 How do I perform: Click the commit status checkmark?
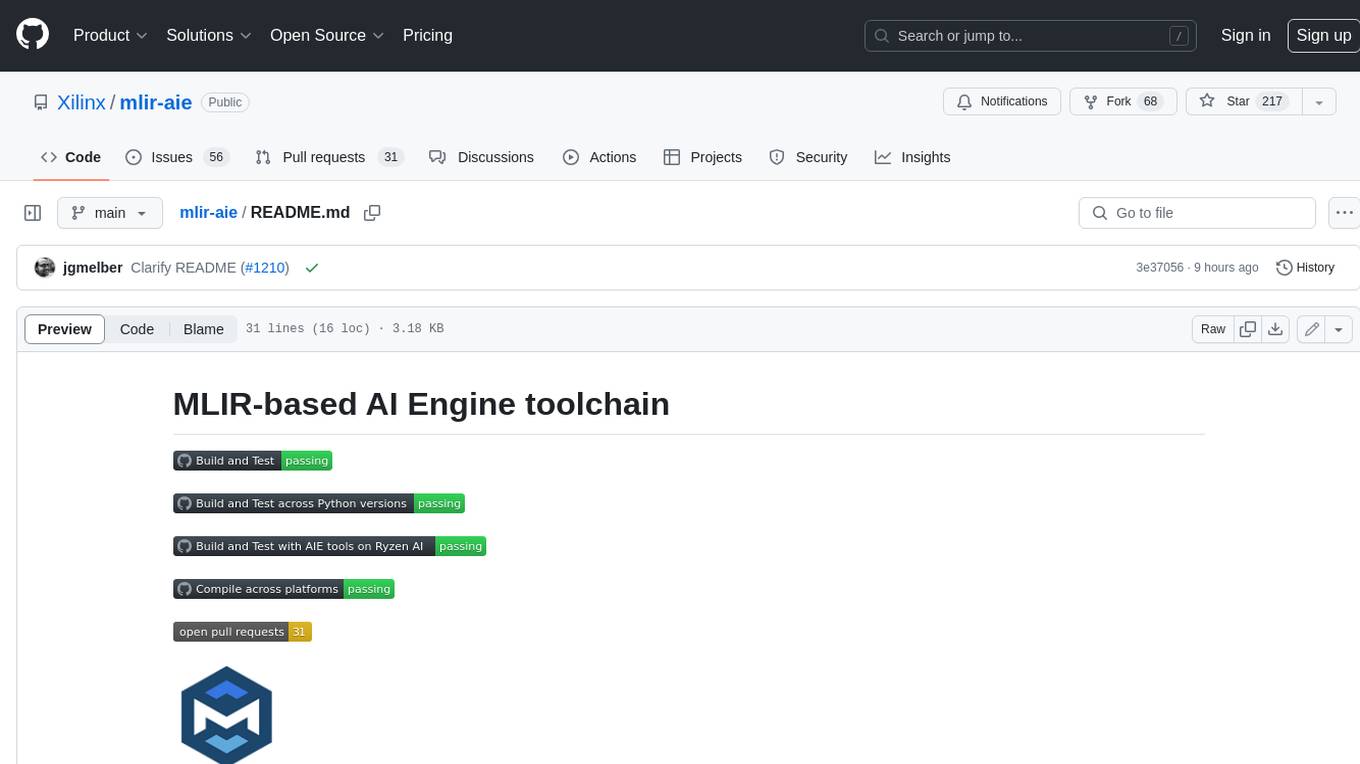click(312, 268)
